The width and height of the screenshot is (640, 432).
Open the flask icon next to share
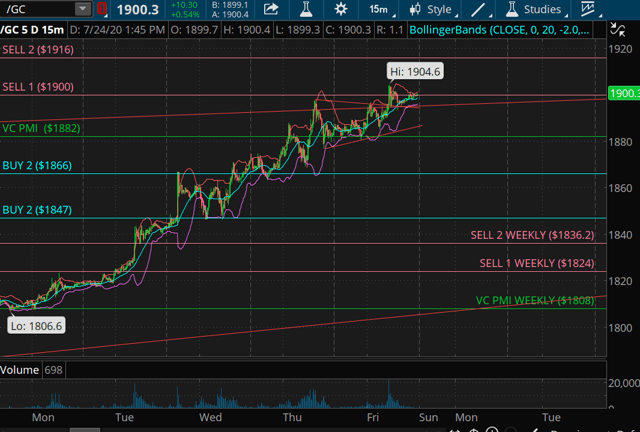306,9
